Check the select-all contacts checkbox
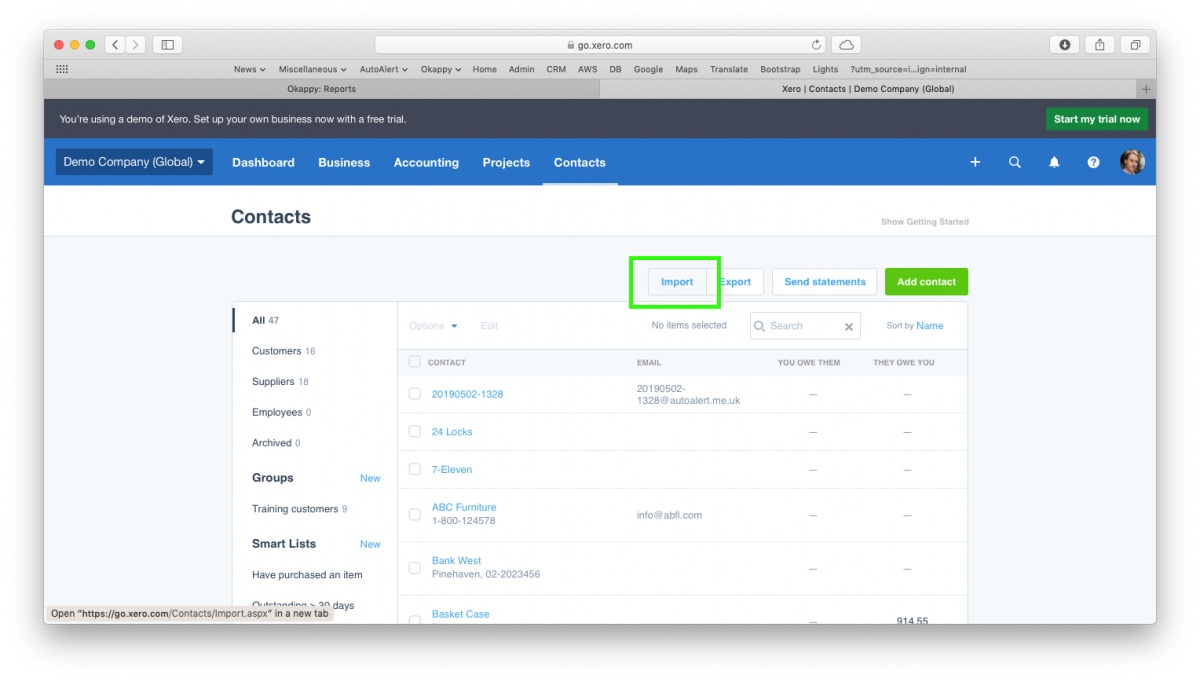This screenshot has height=682, width=1200. click(414, 362)
